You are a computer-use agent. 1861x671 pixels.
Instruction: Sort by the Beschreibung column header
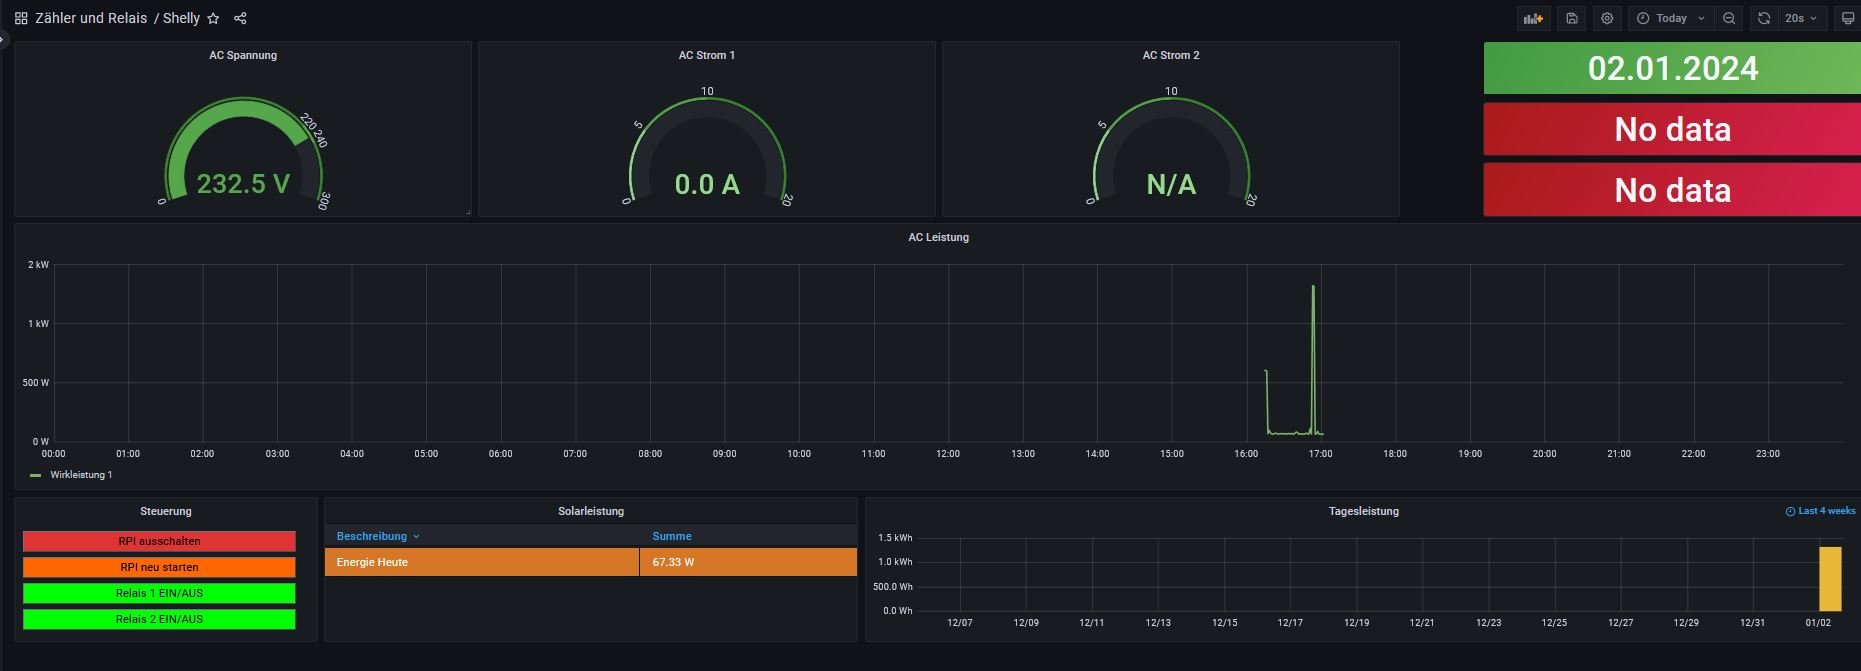(x=372, y=536)
